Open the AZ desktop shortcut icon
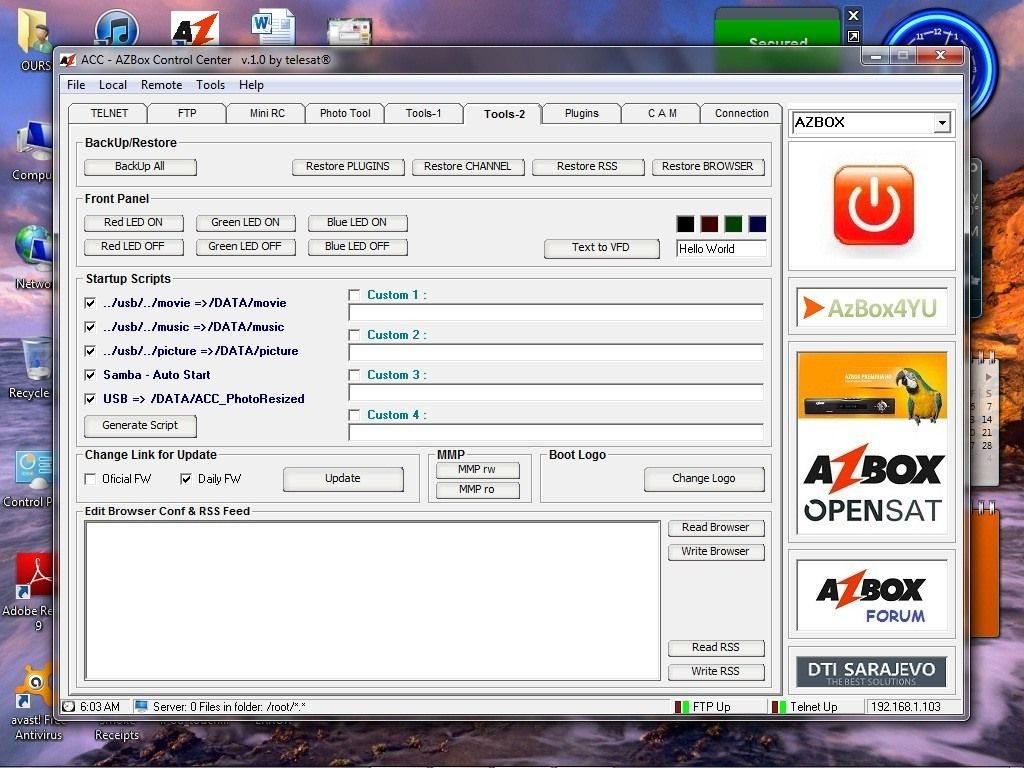Screen dimensions: 1024x768 click(195, 29)
